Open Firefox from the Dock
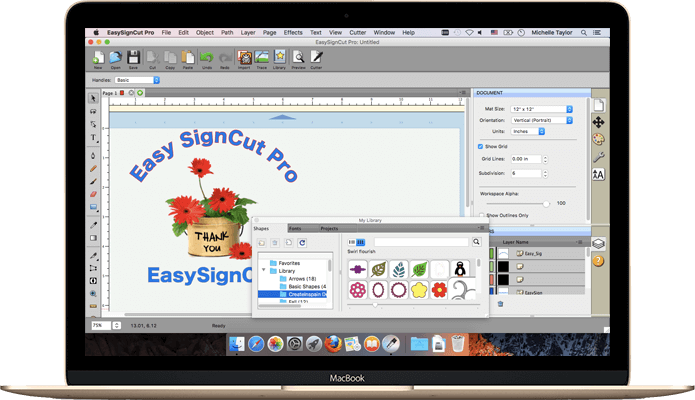 (333, 344)
